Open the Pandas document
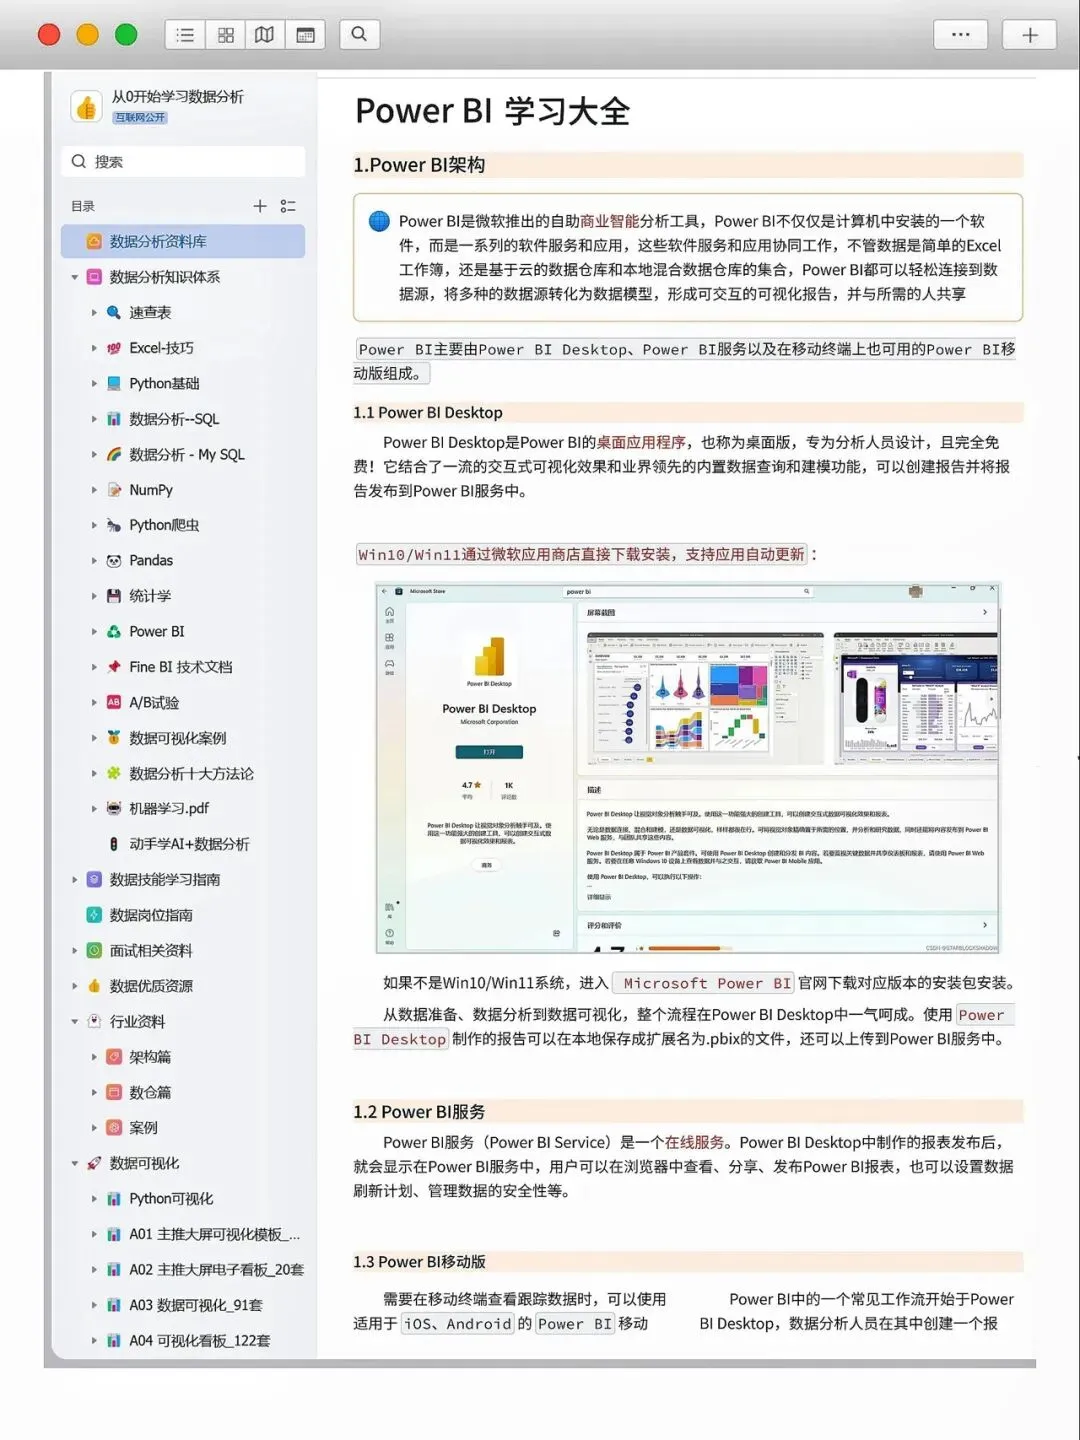The height and width of the screenshot is (1440, 1080). tap(151, 561)
